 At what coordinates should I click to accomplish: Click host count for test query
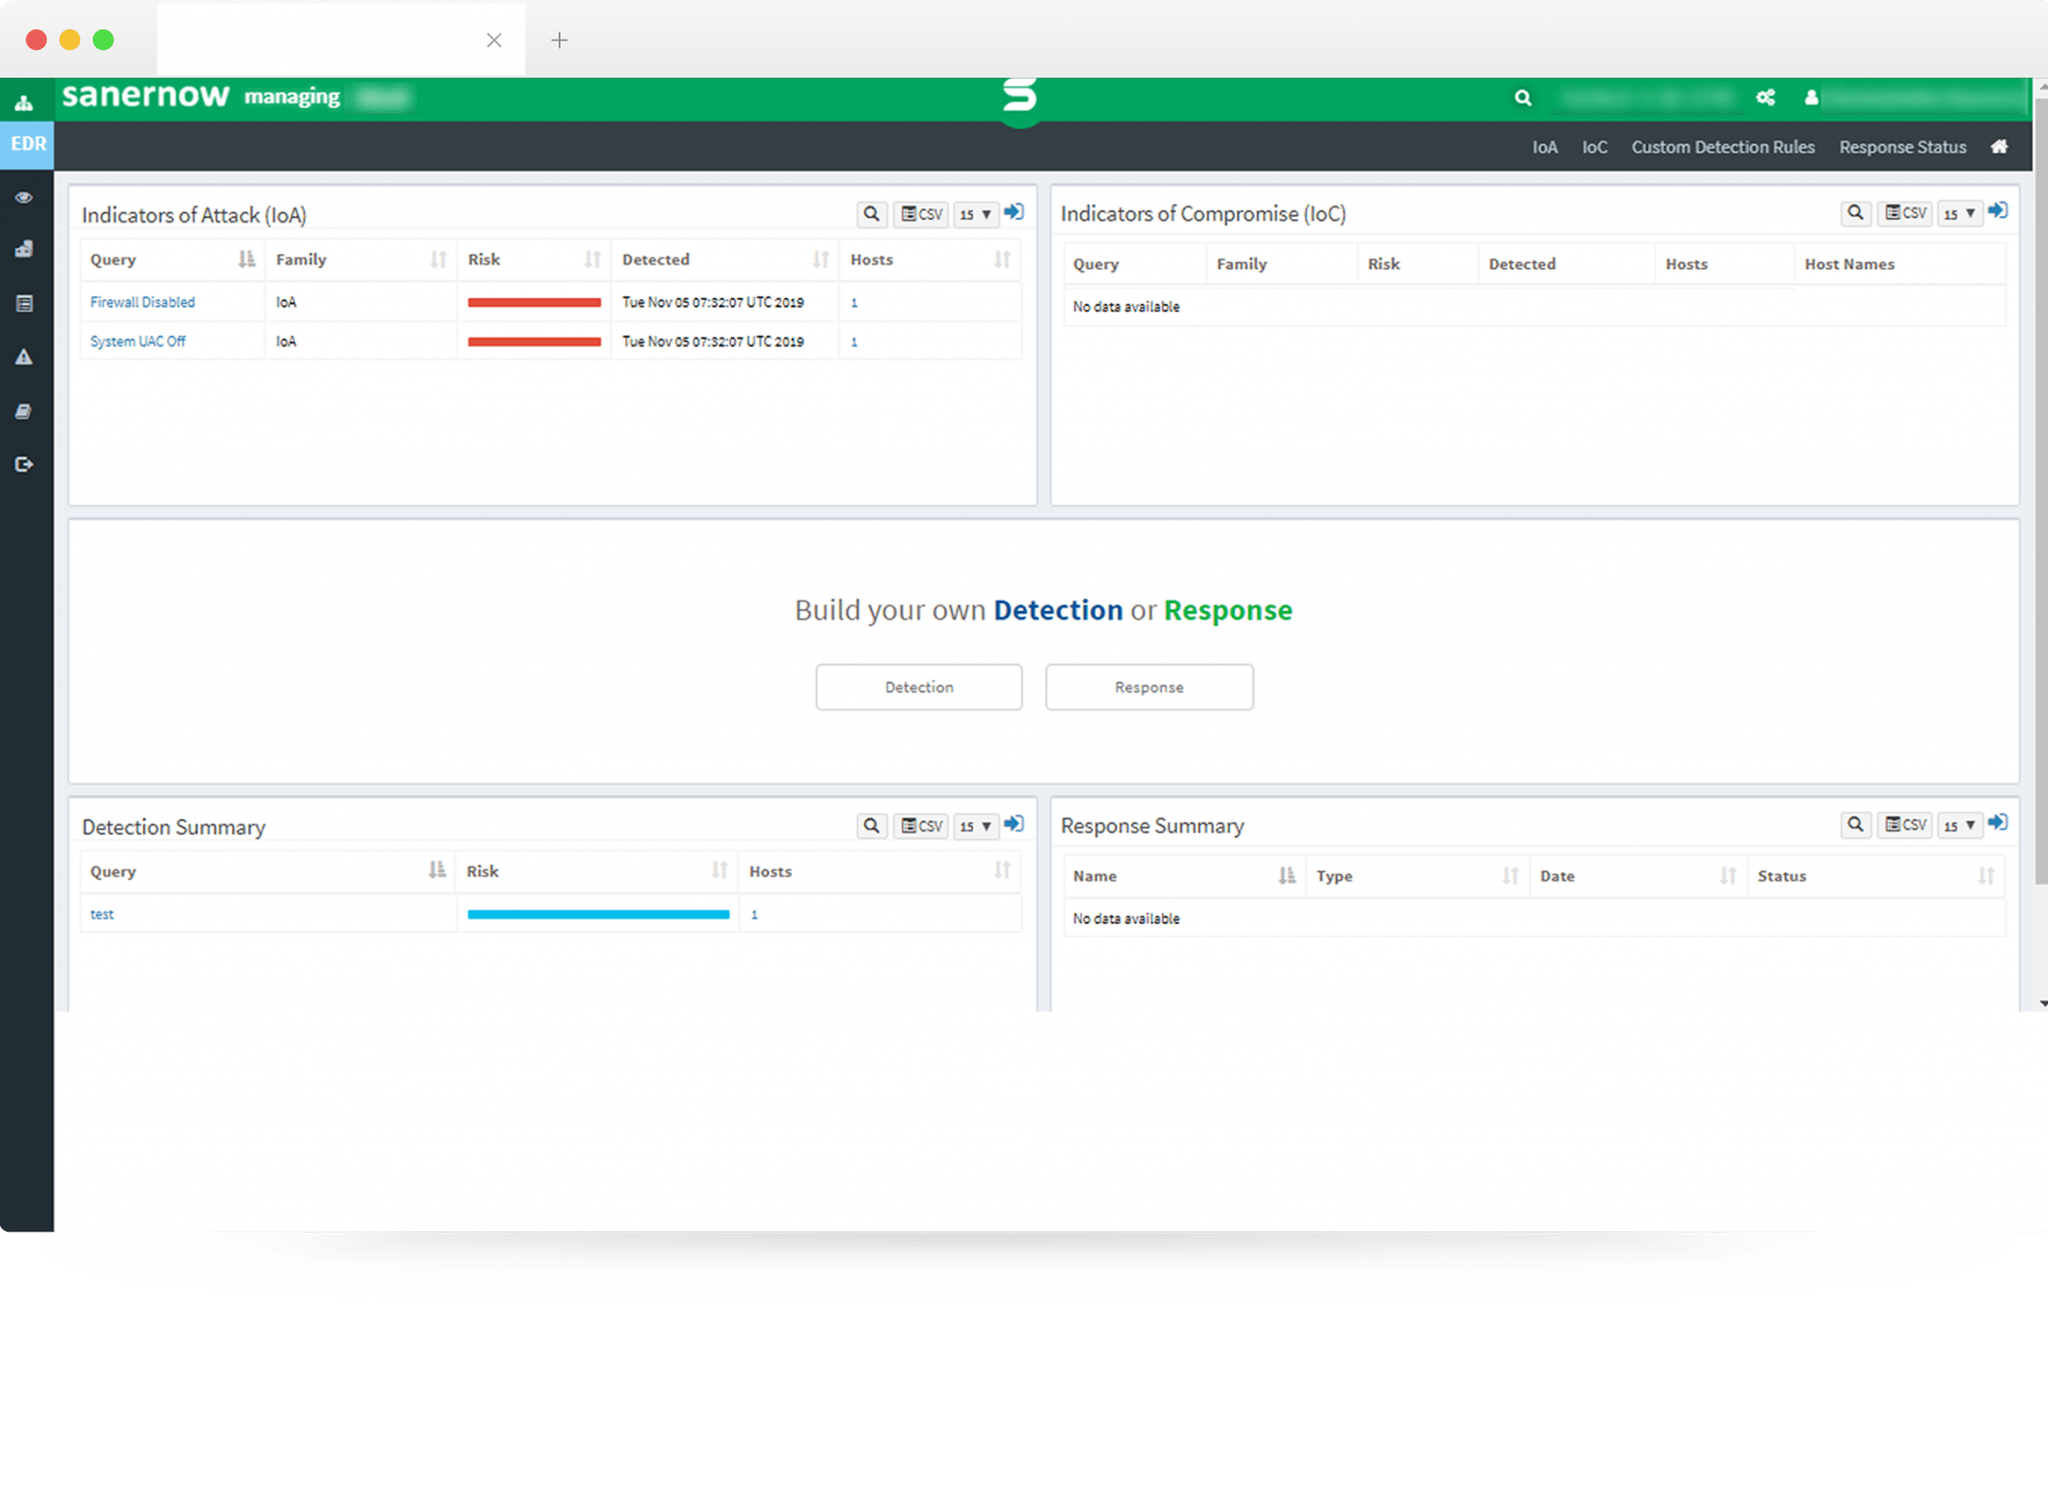(754, 915)
